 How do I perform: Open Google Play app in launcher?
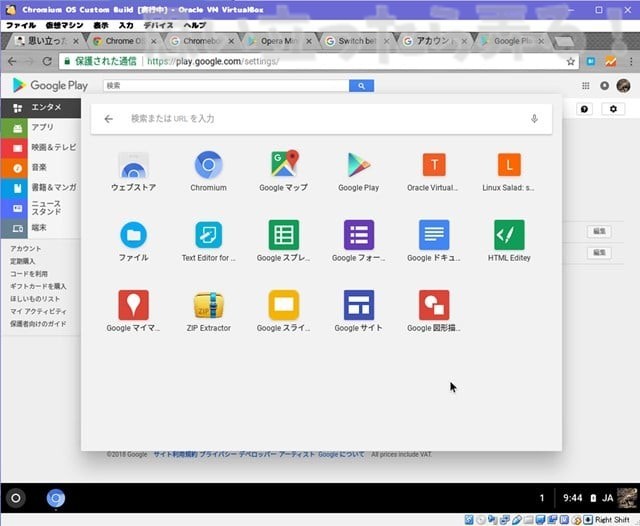tap(358, 171)
